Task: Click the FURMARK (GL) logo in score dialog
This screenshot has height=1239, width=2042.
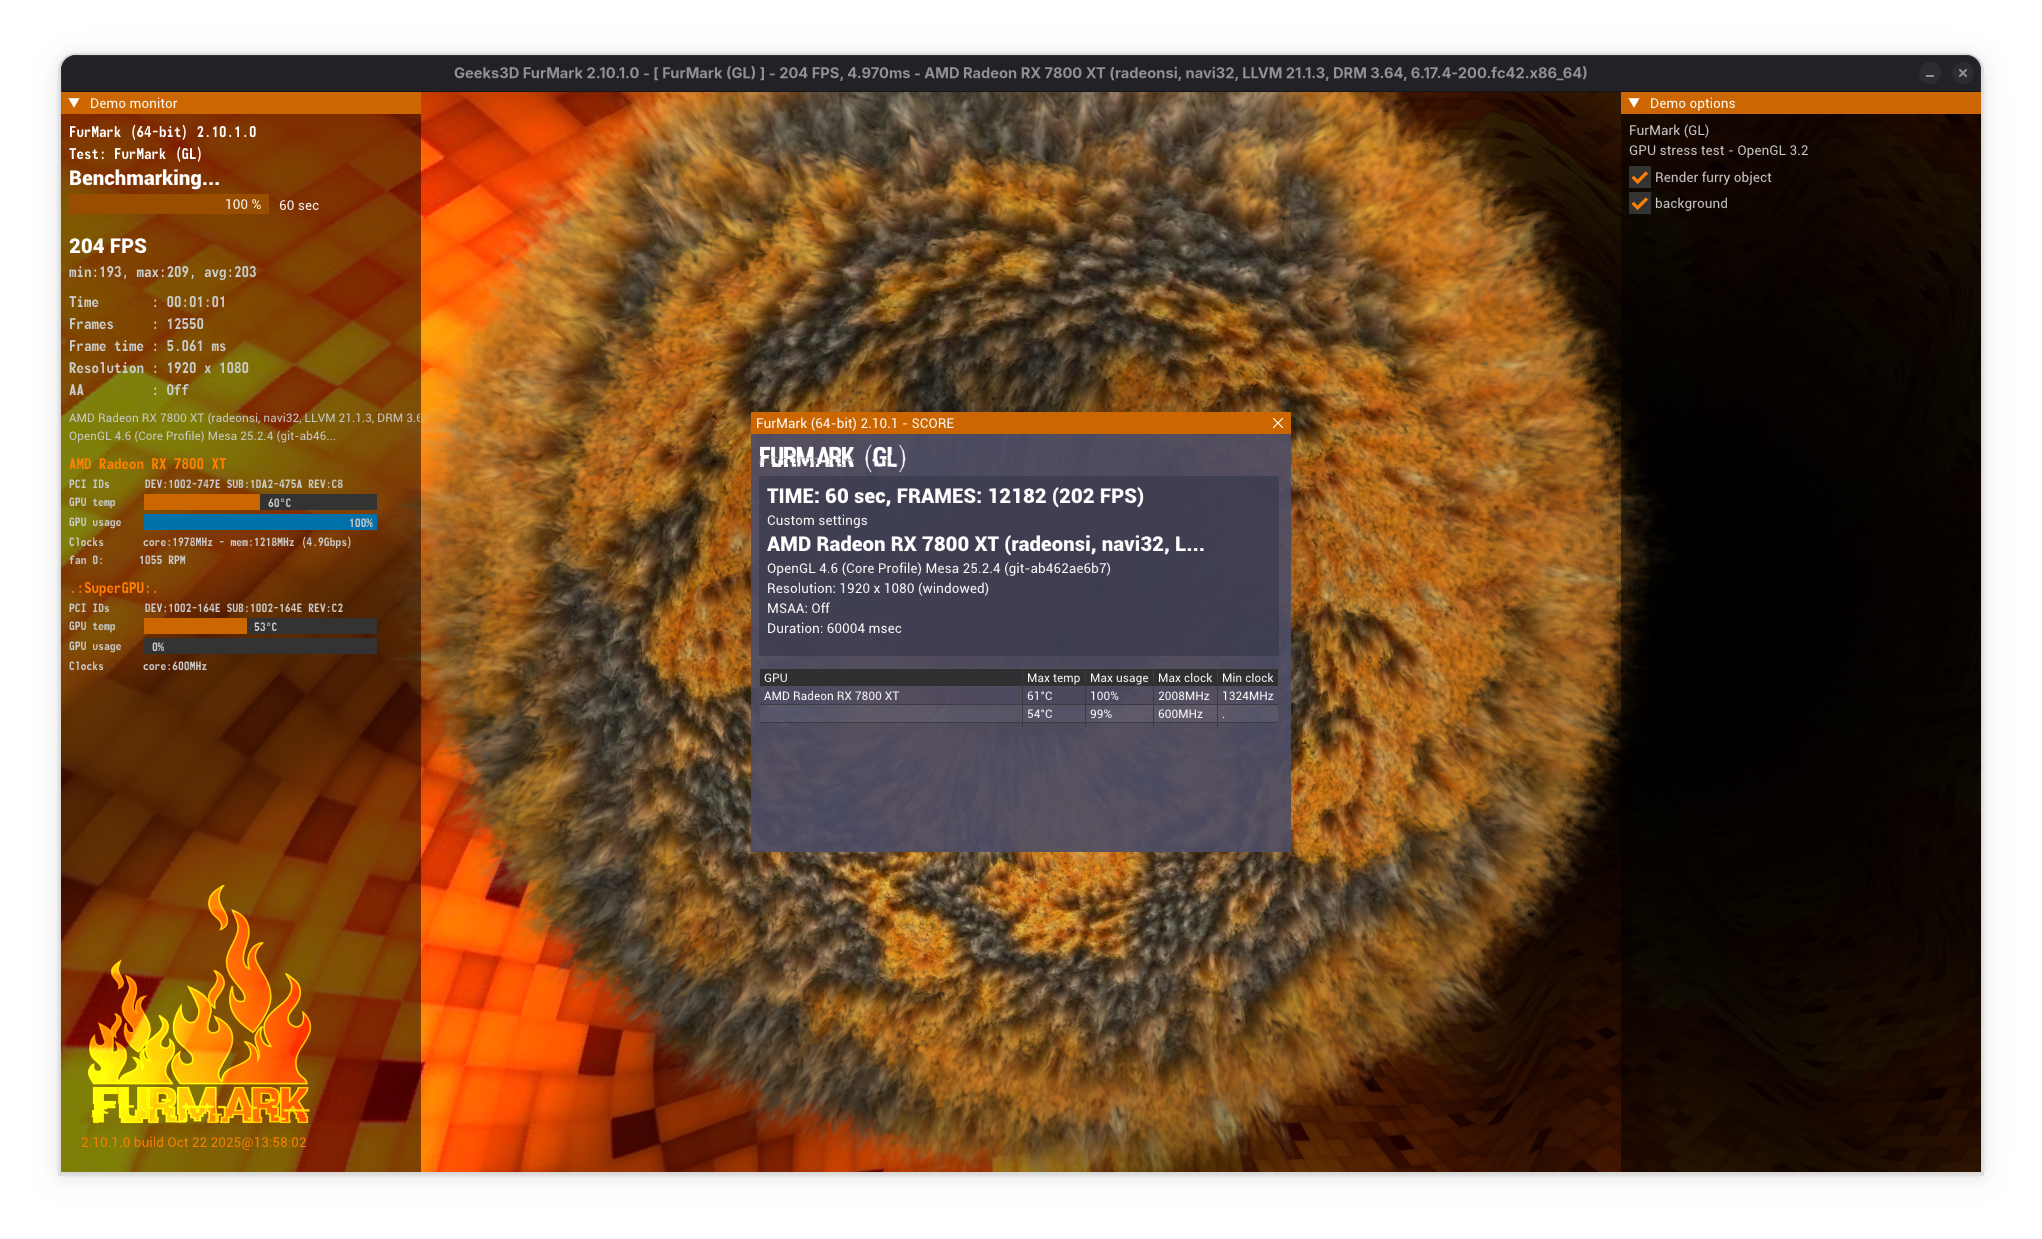Action: tap(832, 457)
